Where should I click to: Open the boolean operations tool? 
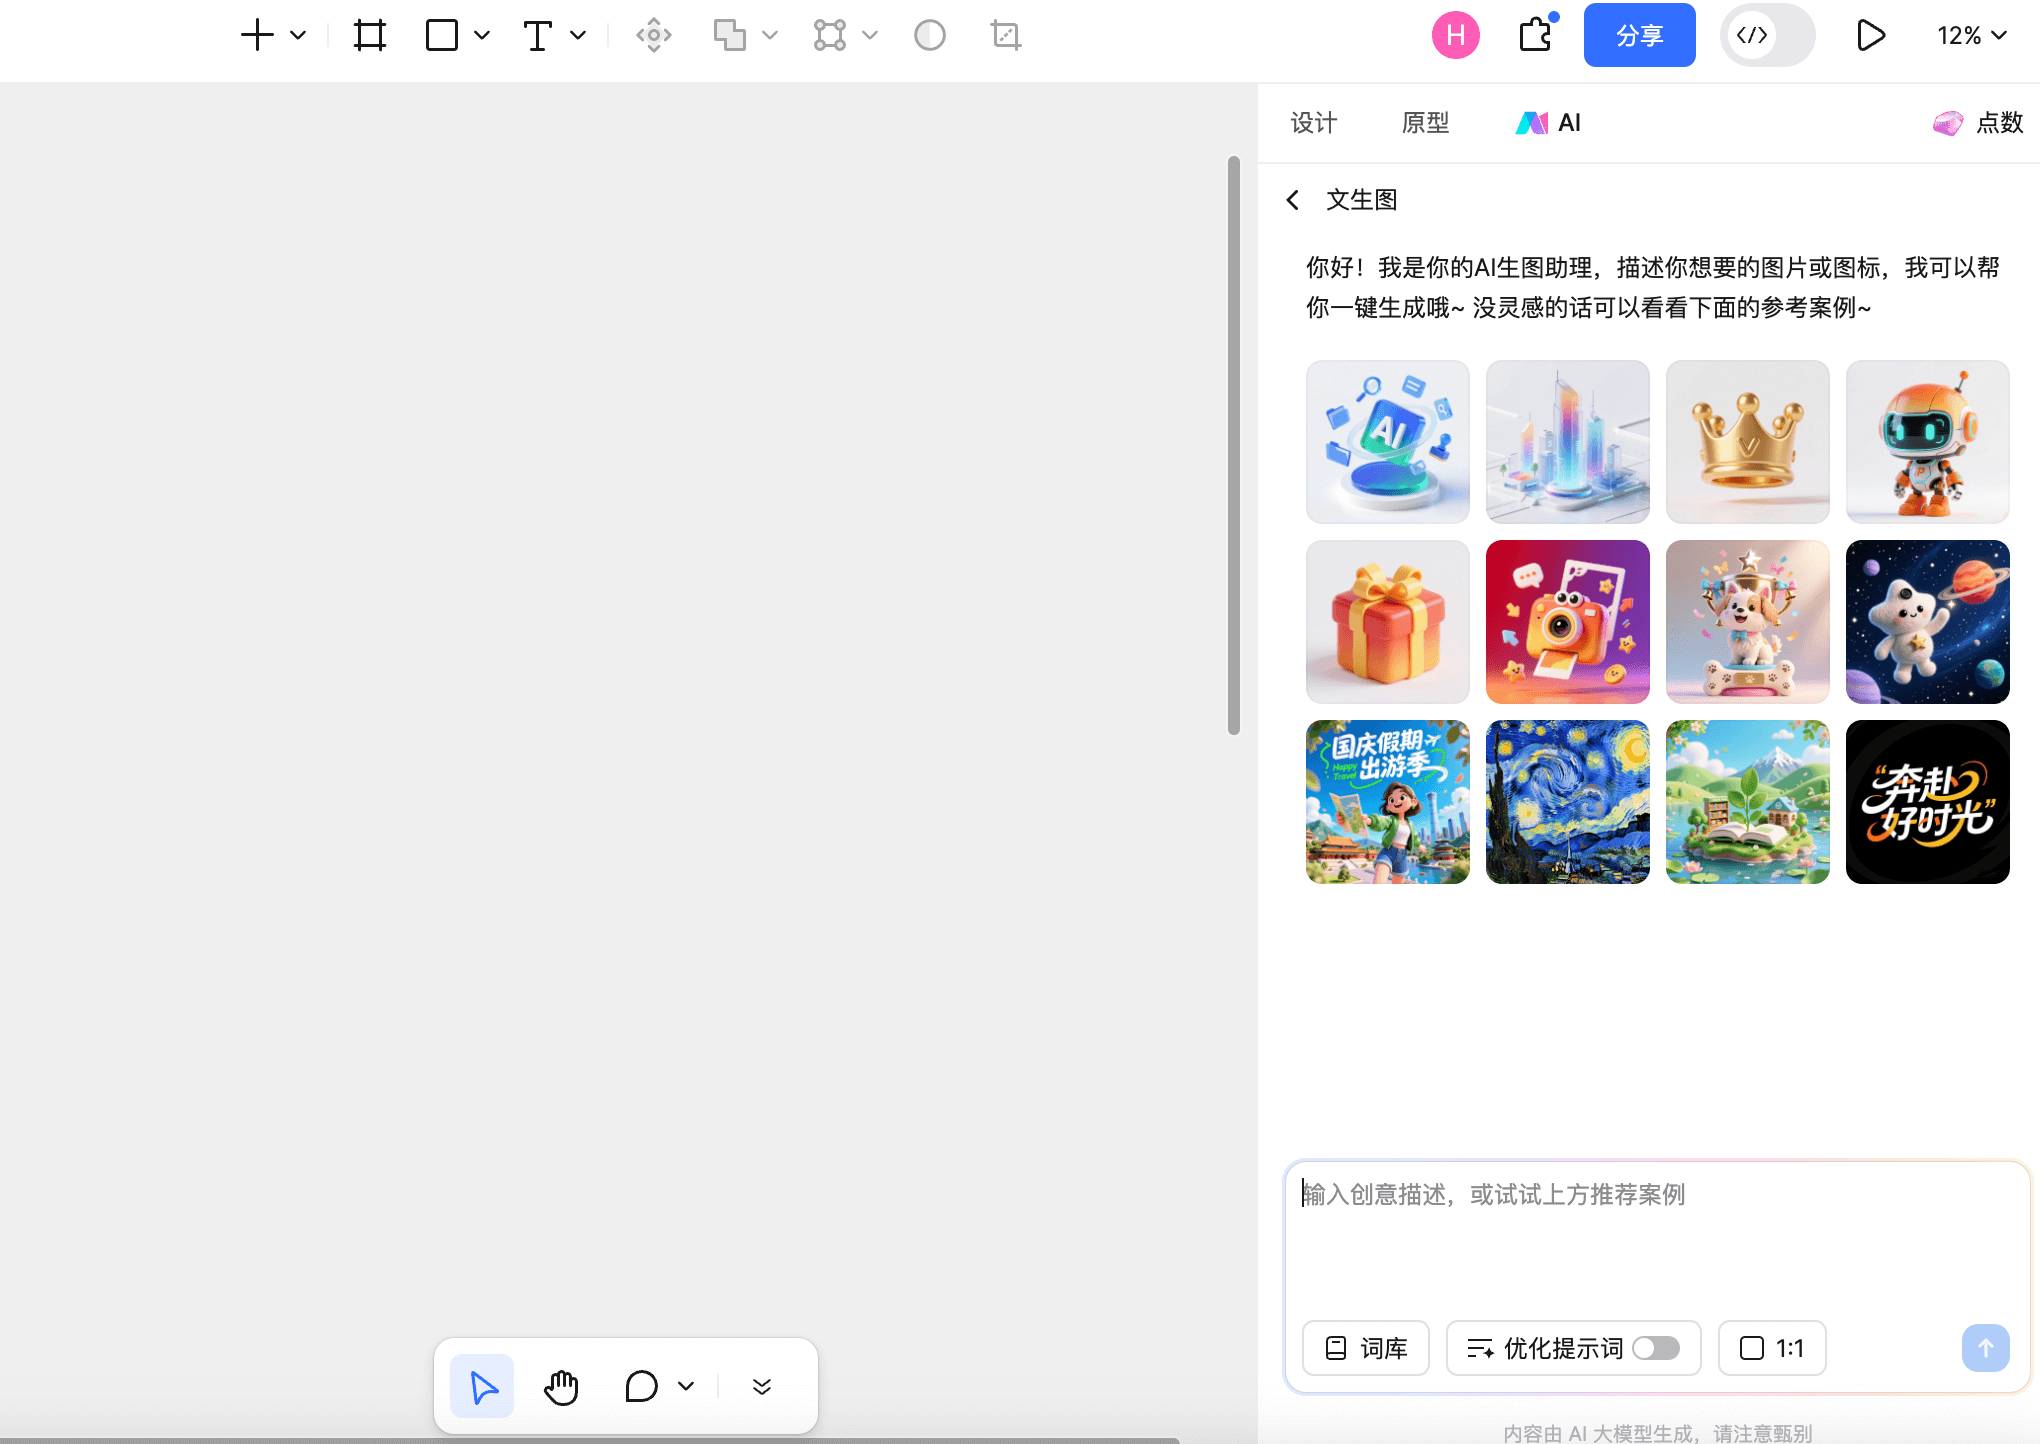(732, 35)
